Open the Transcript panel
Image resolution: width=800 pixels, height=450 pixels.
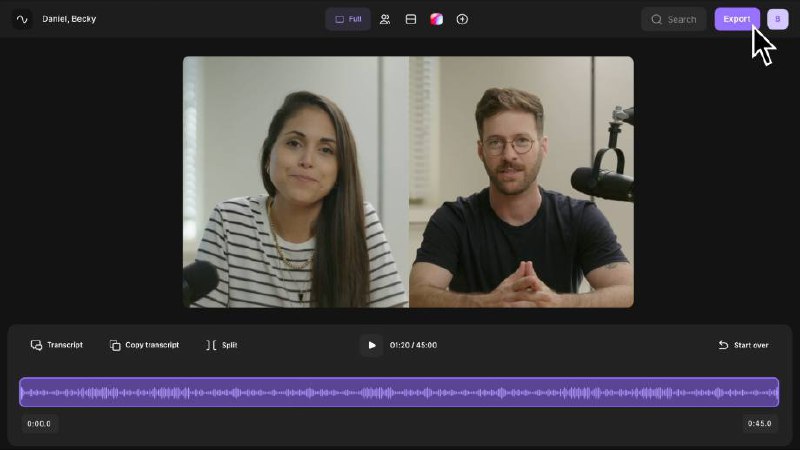pyautogui.click(x=57, y=345)
